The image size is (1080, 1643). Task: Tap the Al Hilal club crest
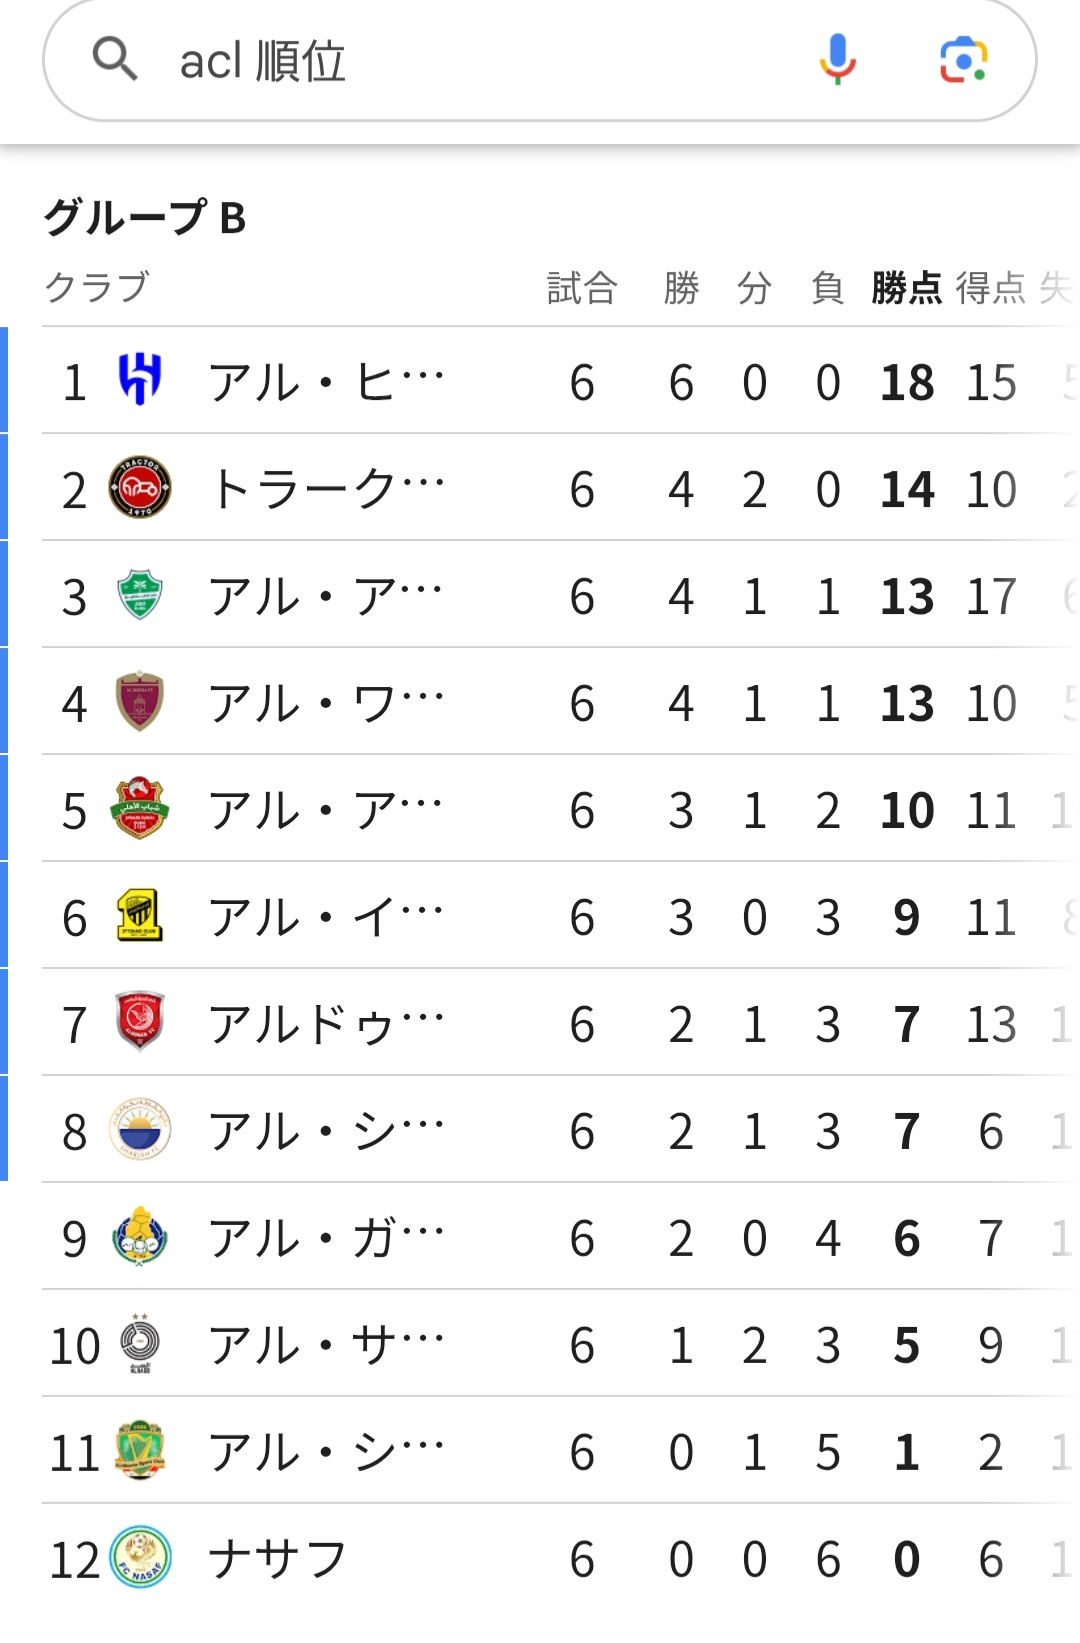point(139,380)
